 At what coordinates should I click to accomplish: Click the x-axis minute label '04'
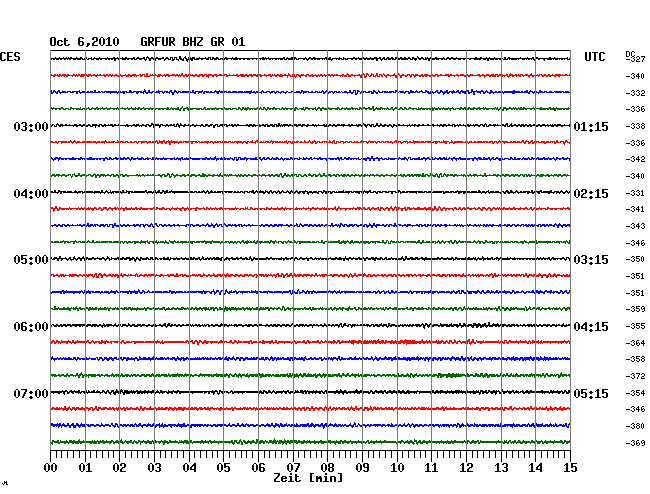[189, 467]
